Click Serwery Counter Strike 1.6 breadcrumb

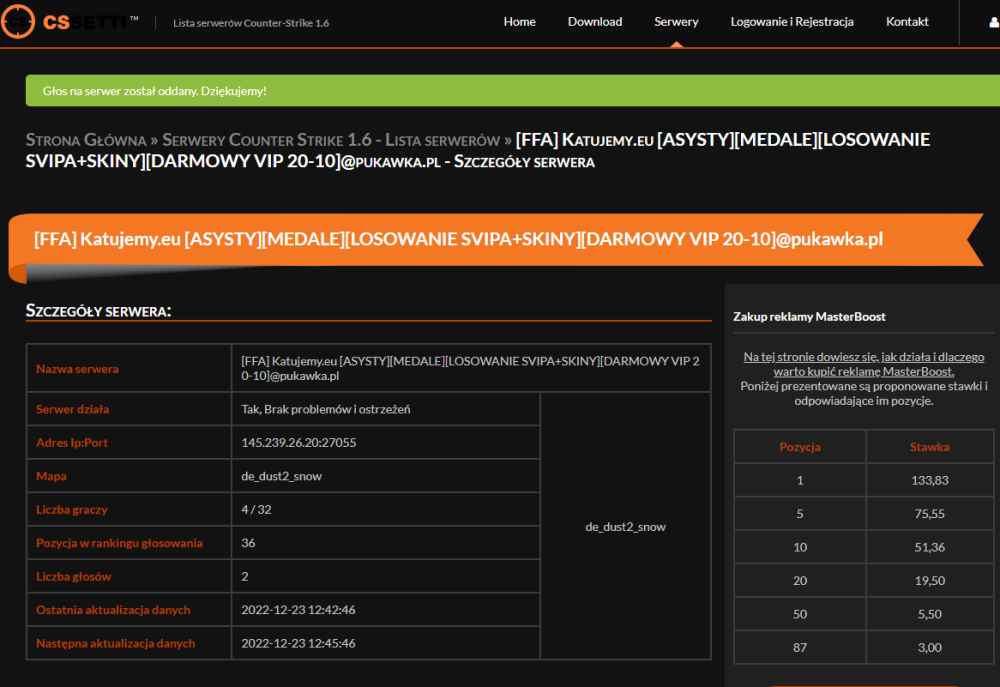pos(331,140)
